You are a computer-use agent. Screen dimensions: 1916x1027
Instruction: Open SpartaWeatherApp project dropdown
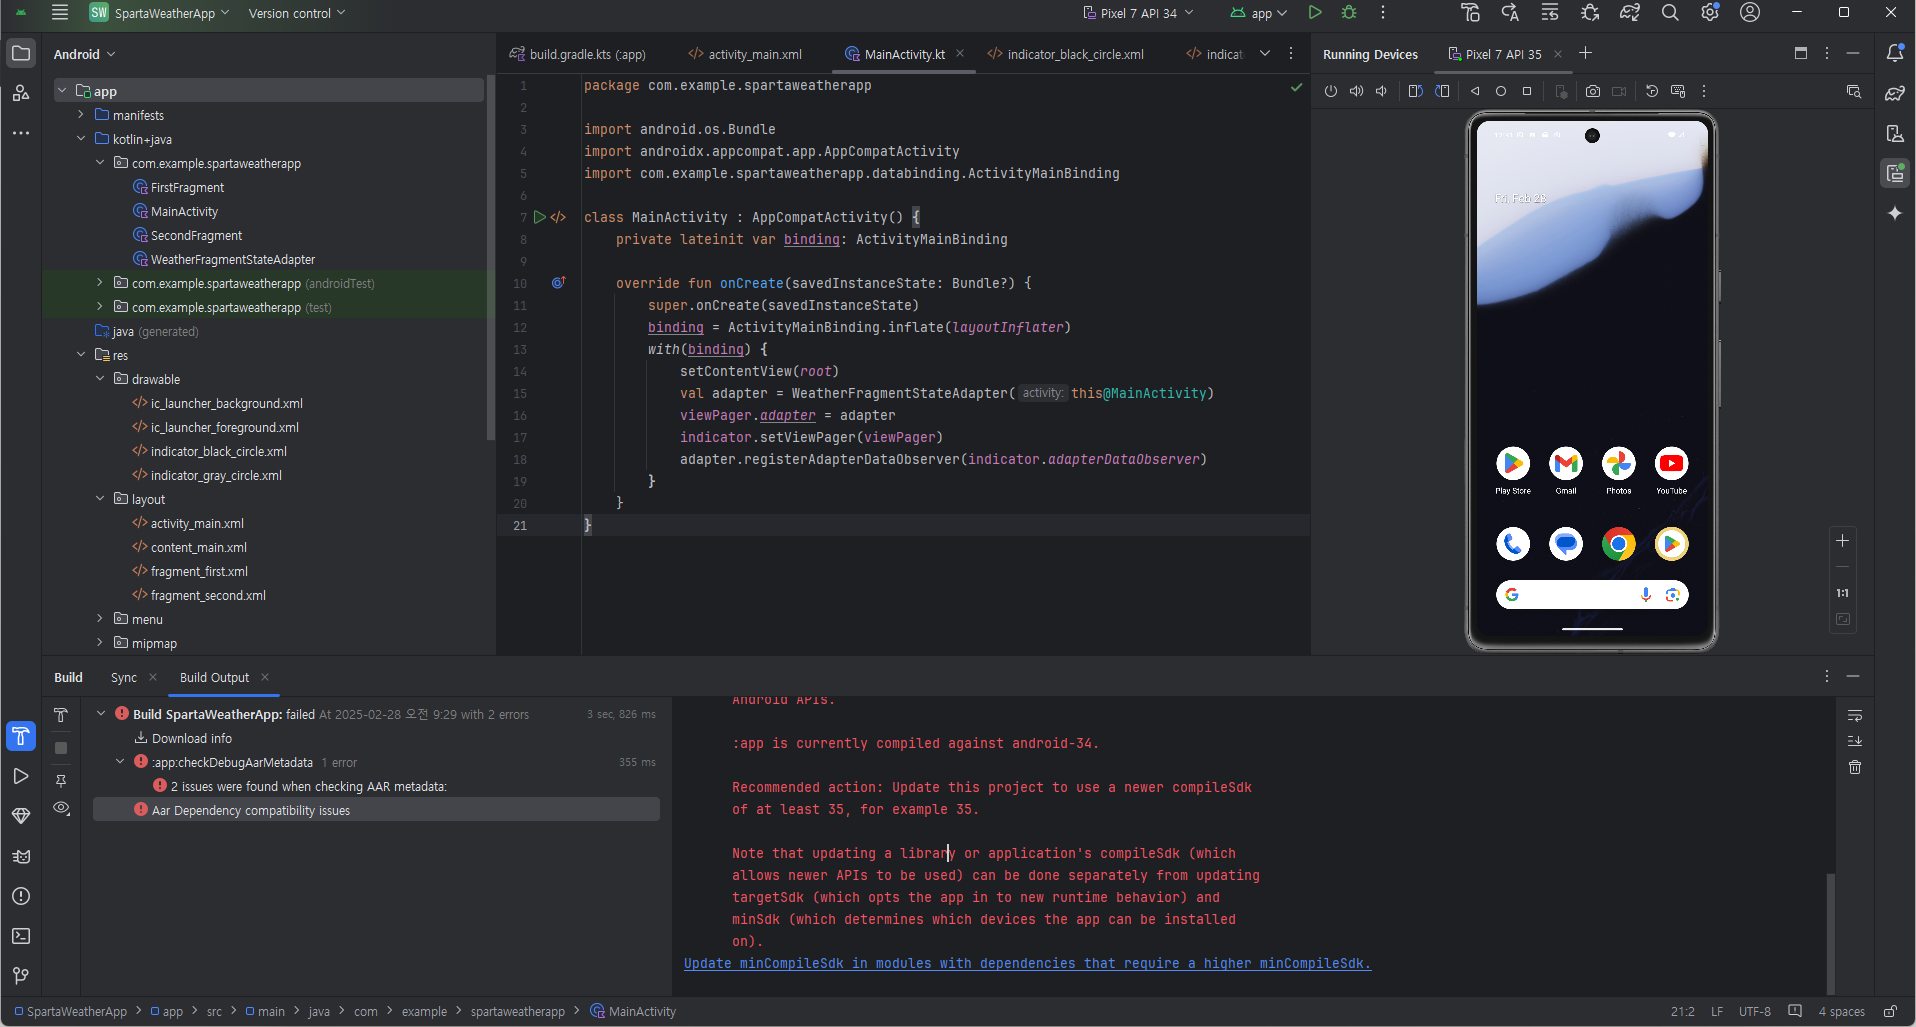pyautogui.click(x=160, y=13)
